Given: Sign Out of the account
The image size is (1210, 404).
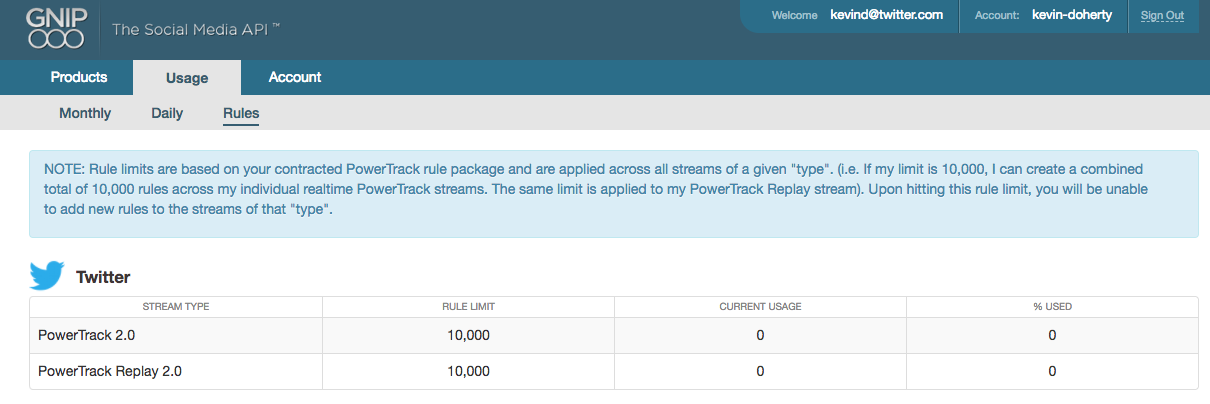Looking at the screenshot, I should click(1162, 16).
